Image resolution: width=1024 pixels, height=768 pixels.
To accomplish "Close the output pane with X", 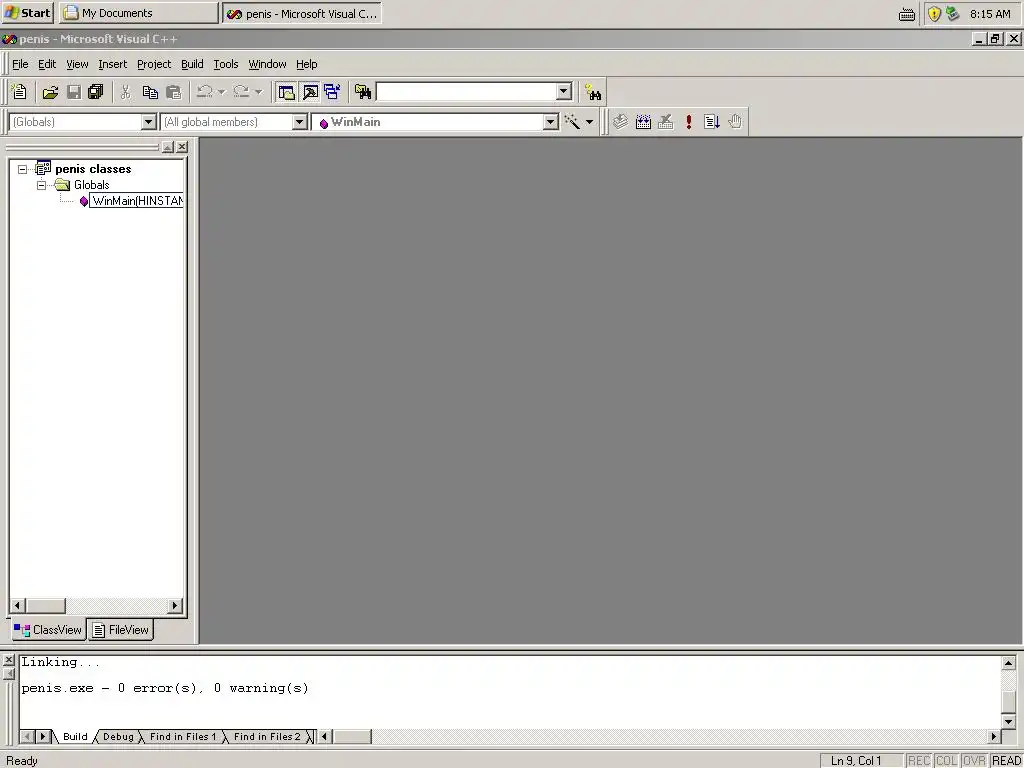I will pos(8,660).
